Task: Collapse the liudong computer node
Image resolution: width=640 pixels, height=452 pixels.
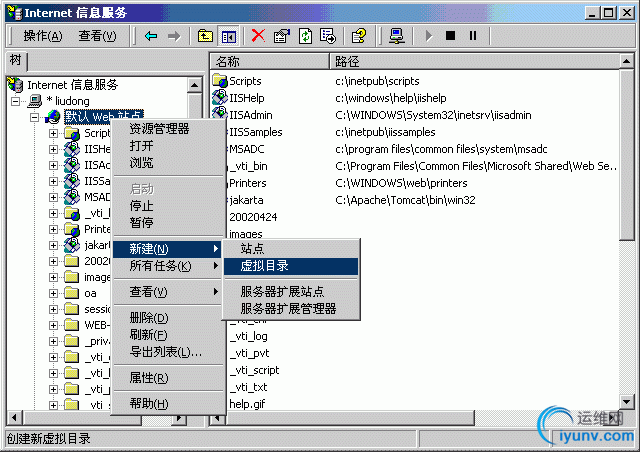Action: (x=16, y=101)
